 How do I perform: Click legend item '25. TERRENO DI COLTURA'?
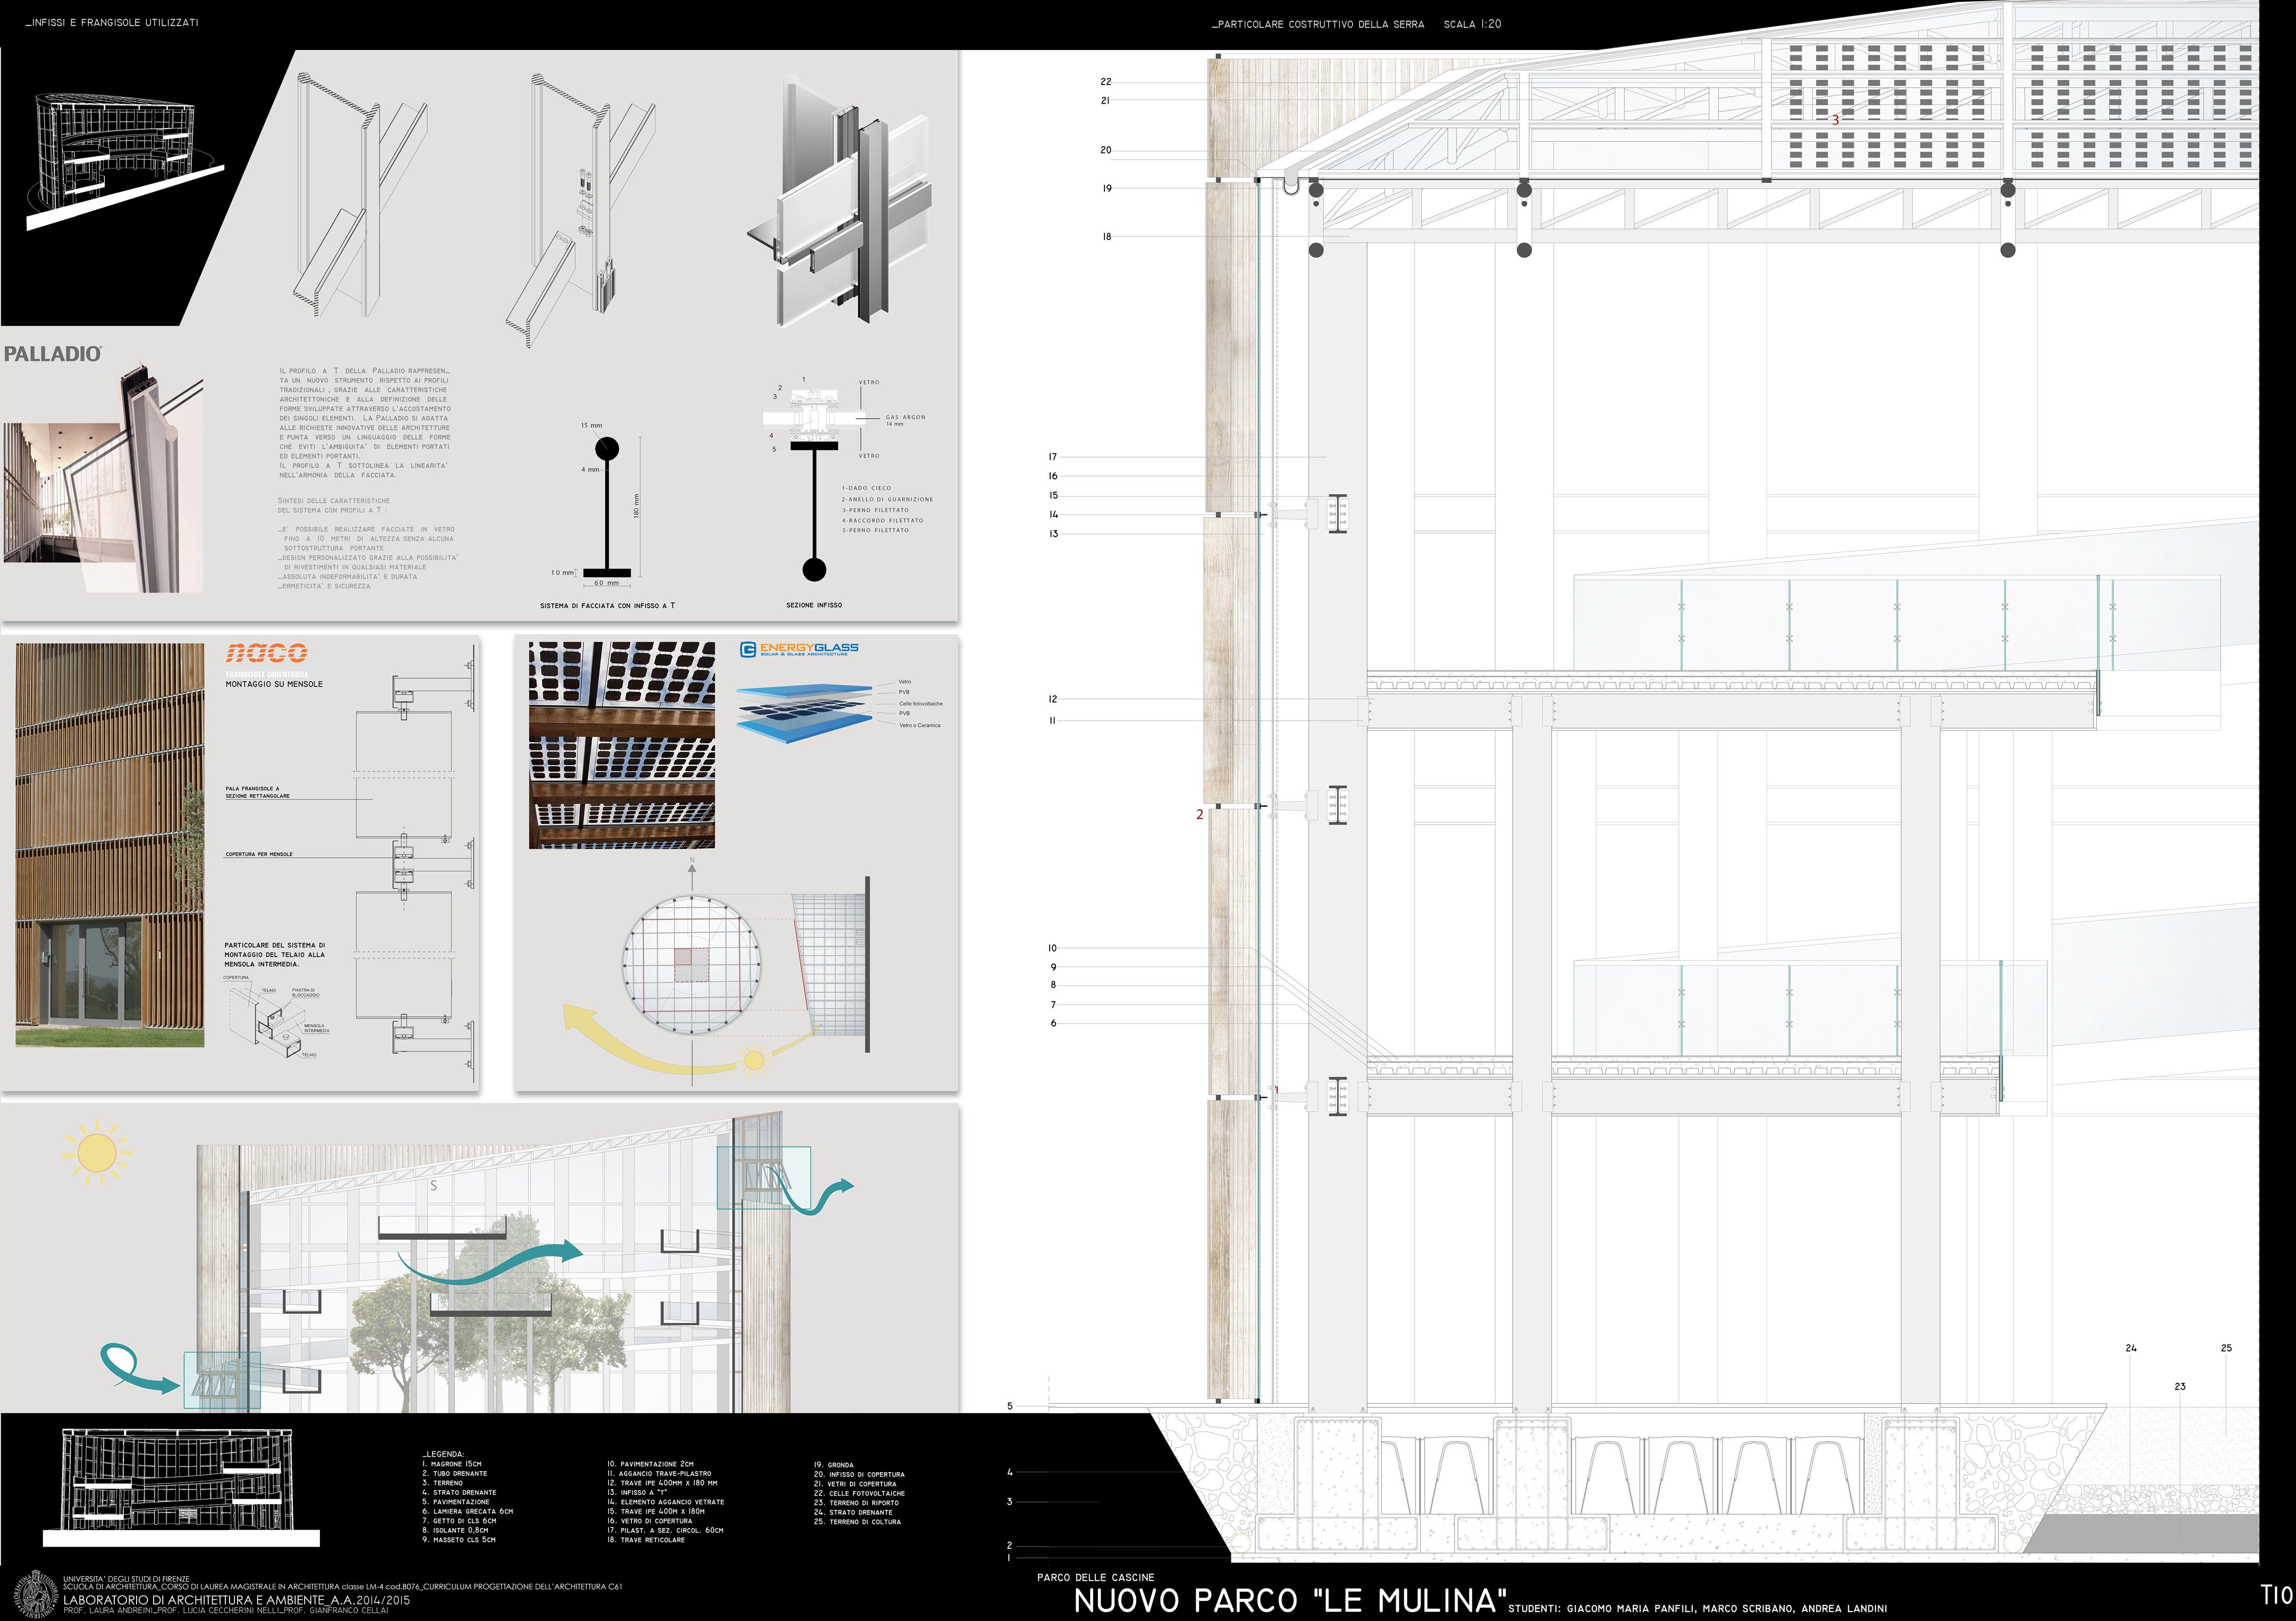857,1522
